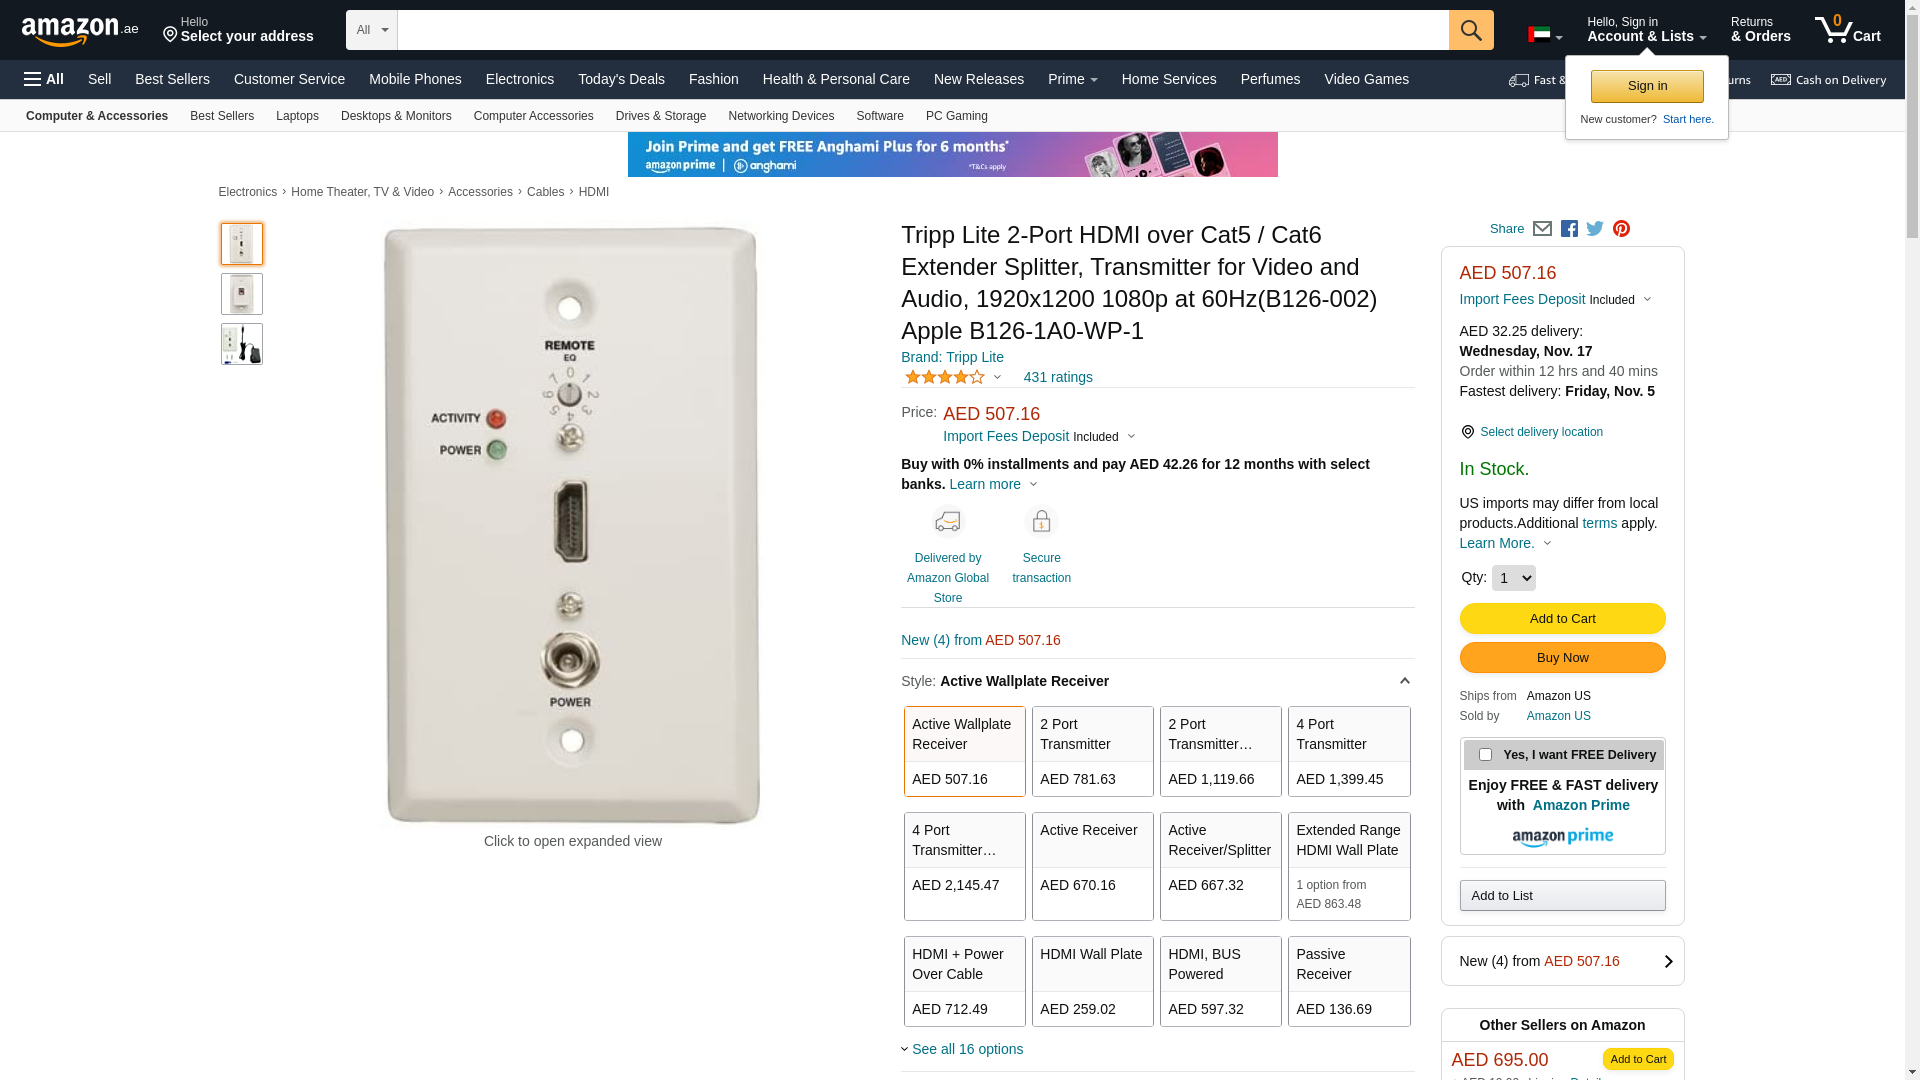Go to Amazon.ae home logo
This screenshot has width=1920, height=1080.
click(80, 31)
